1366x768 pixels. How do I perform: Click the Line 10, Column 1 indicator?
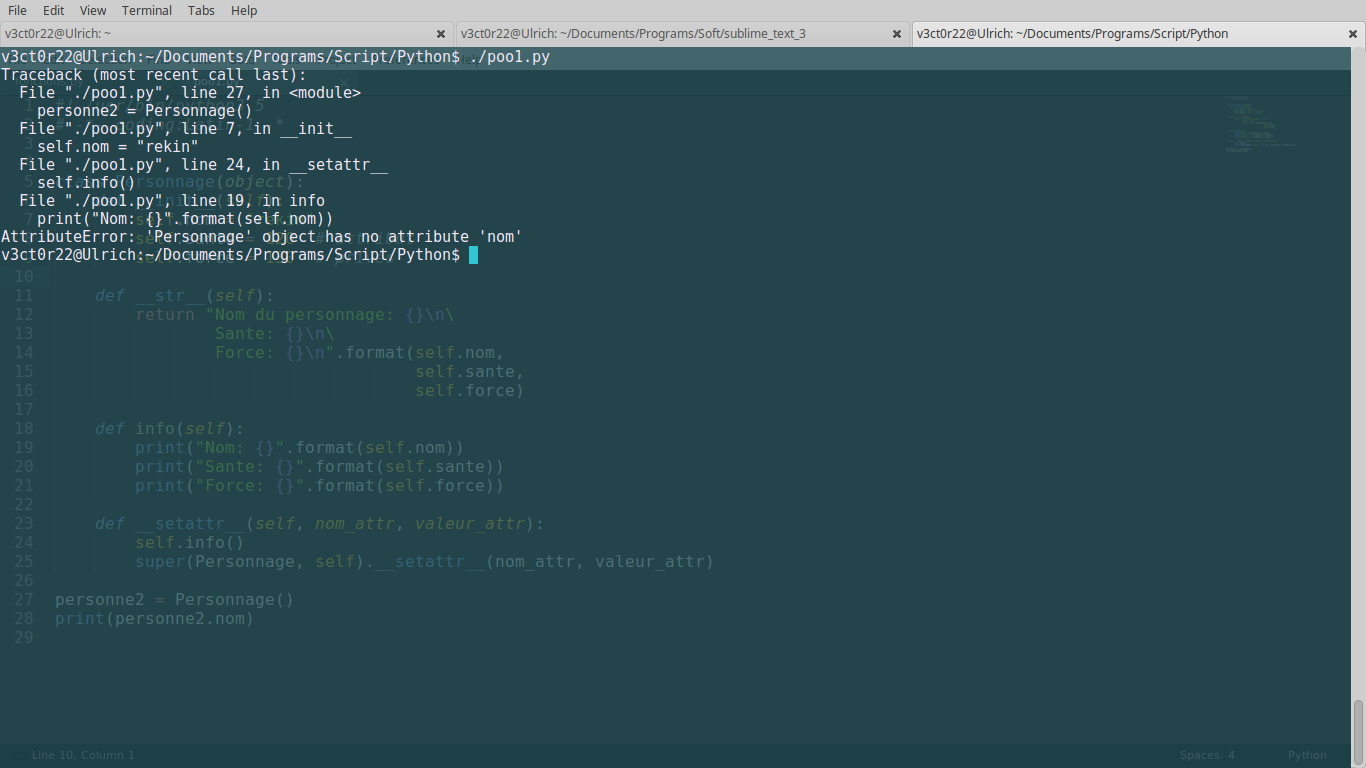pos(84,755)
